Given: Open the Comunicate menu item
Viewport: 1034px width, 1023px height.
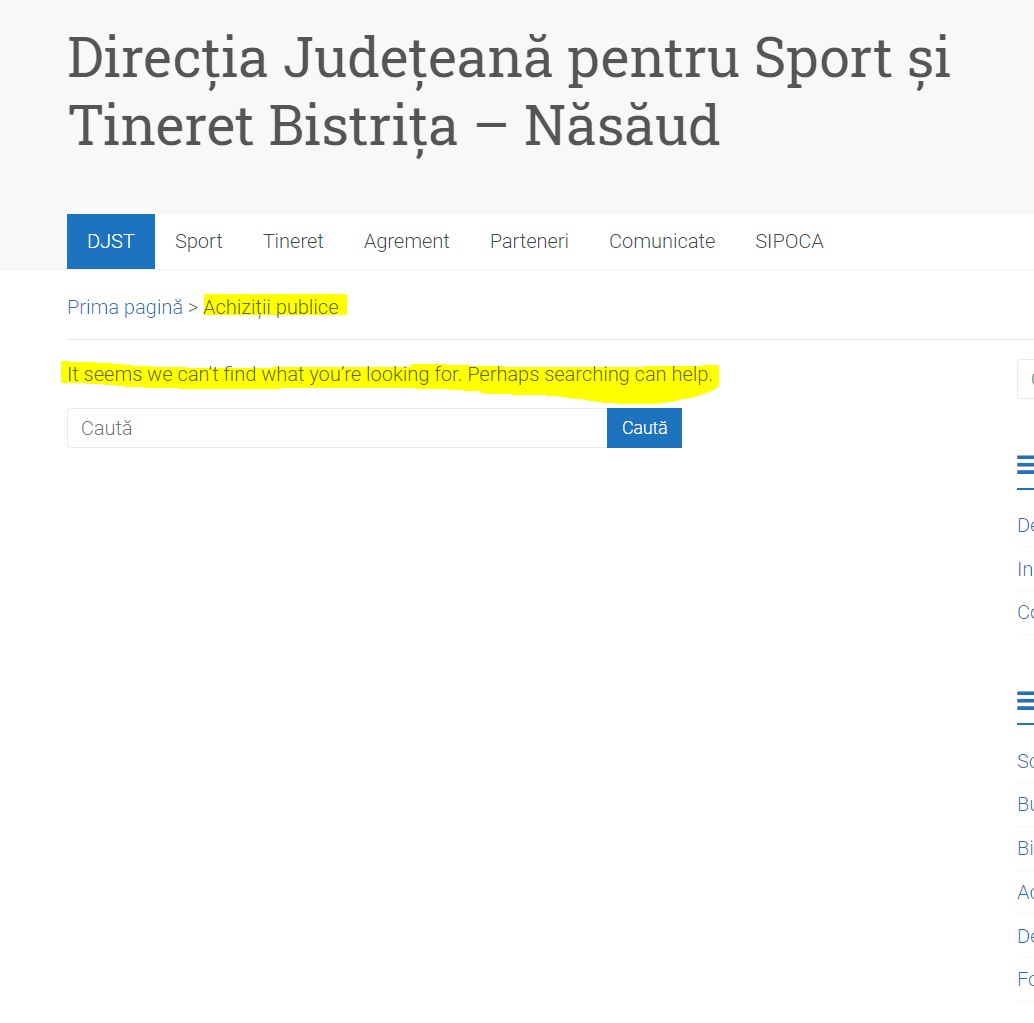Looking at the screenshot, I should tap(662, 241).
